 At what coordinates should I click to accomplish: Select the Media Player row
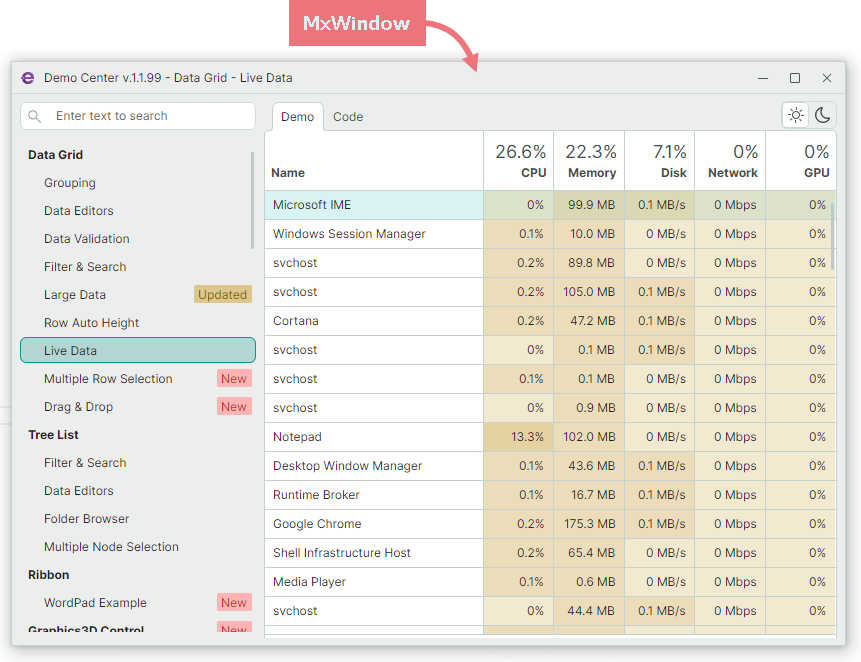(x=550, y=582)
